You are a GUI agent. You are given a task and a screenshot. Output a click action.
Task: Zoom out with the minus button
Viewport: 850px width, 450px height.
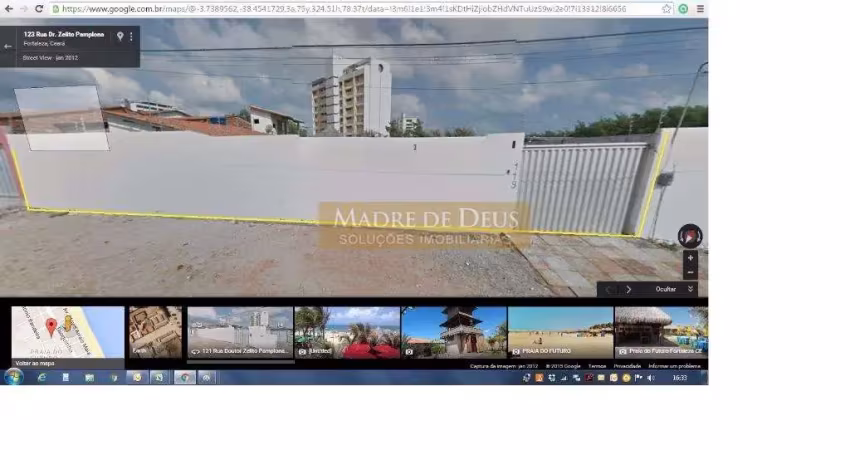pos(689,272)
